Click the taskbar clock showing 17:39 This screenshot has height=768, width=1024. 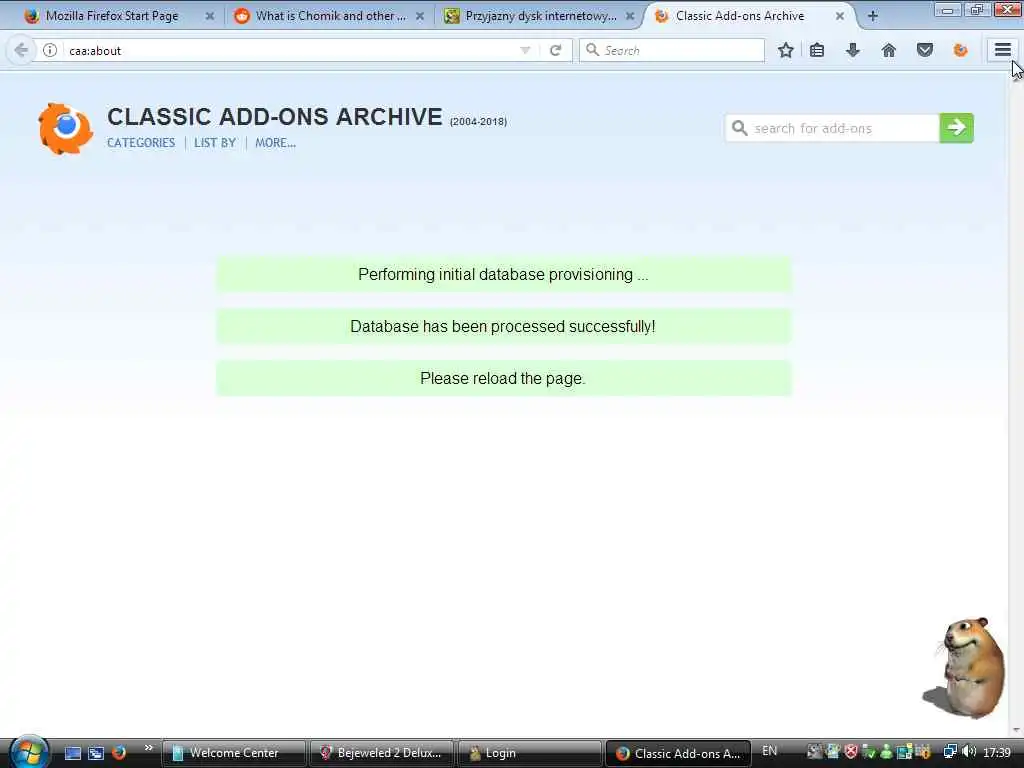click(x=997, y=753)
